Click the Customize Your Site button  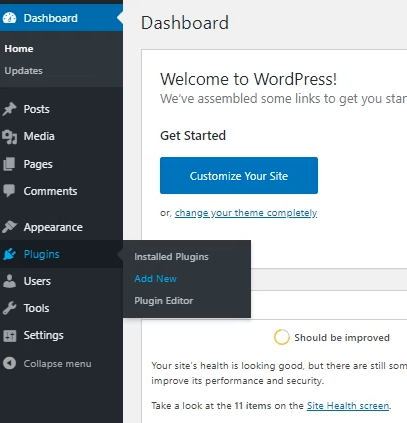239,176
